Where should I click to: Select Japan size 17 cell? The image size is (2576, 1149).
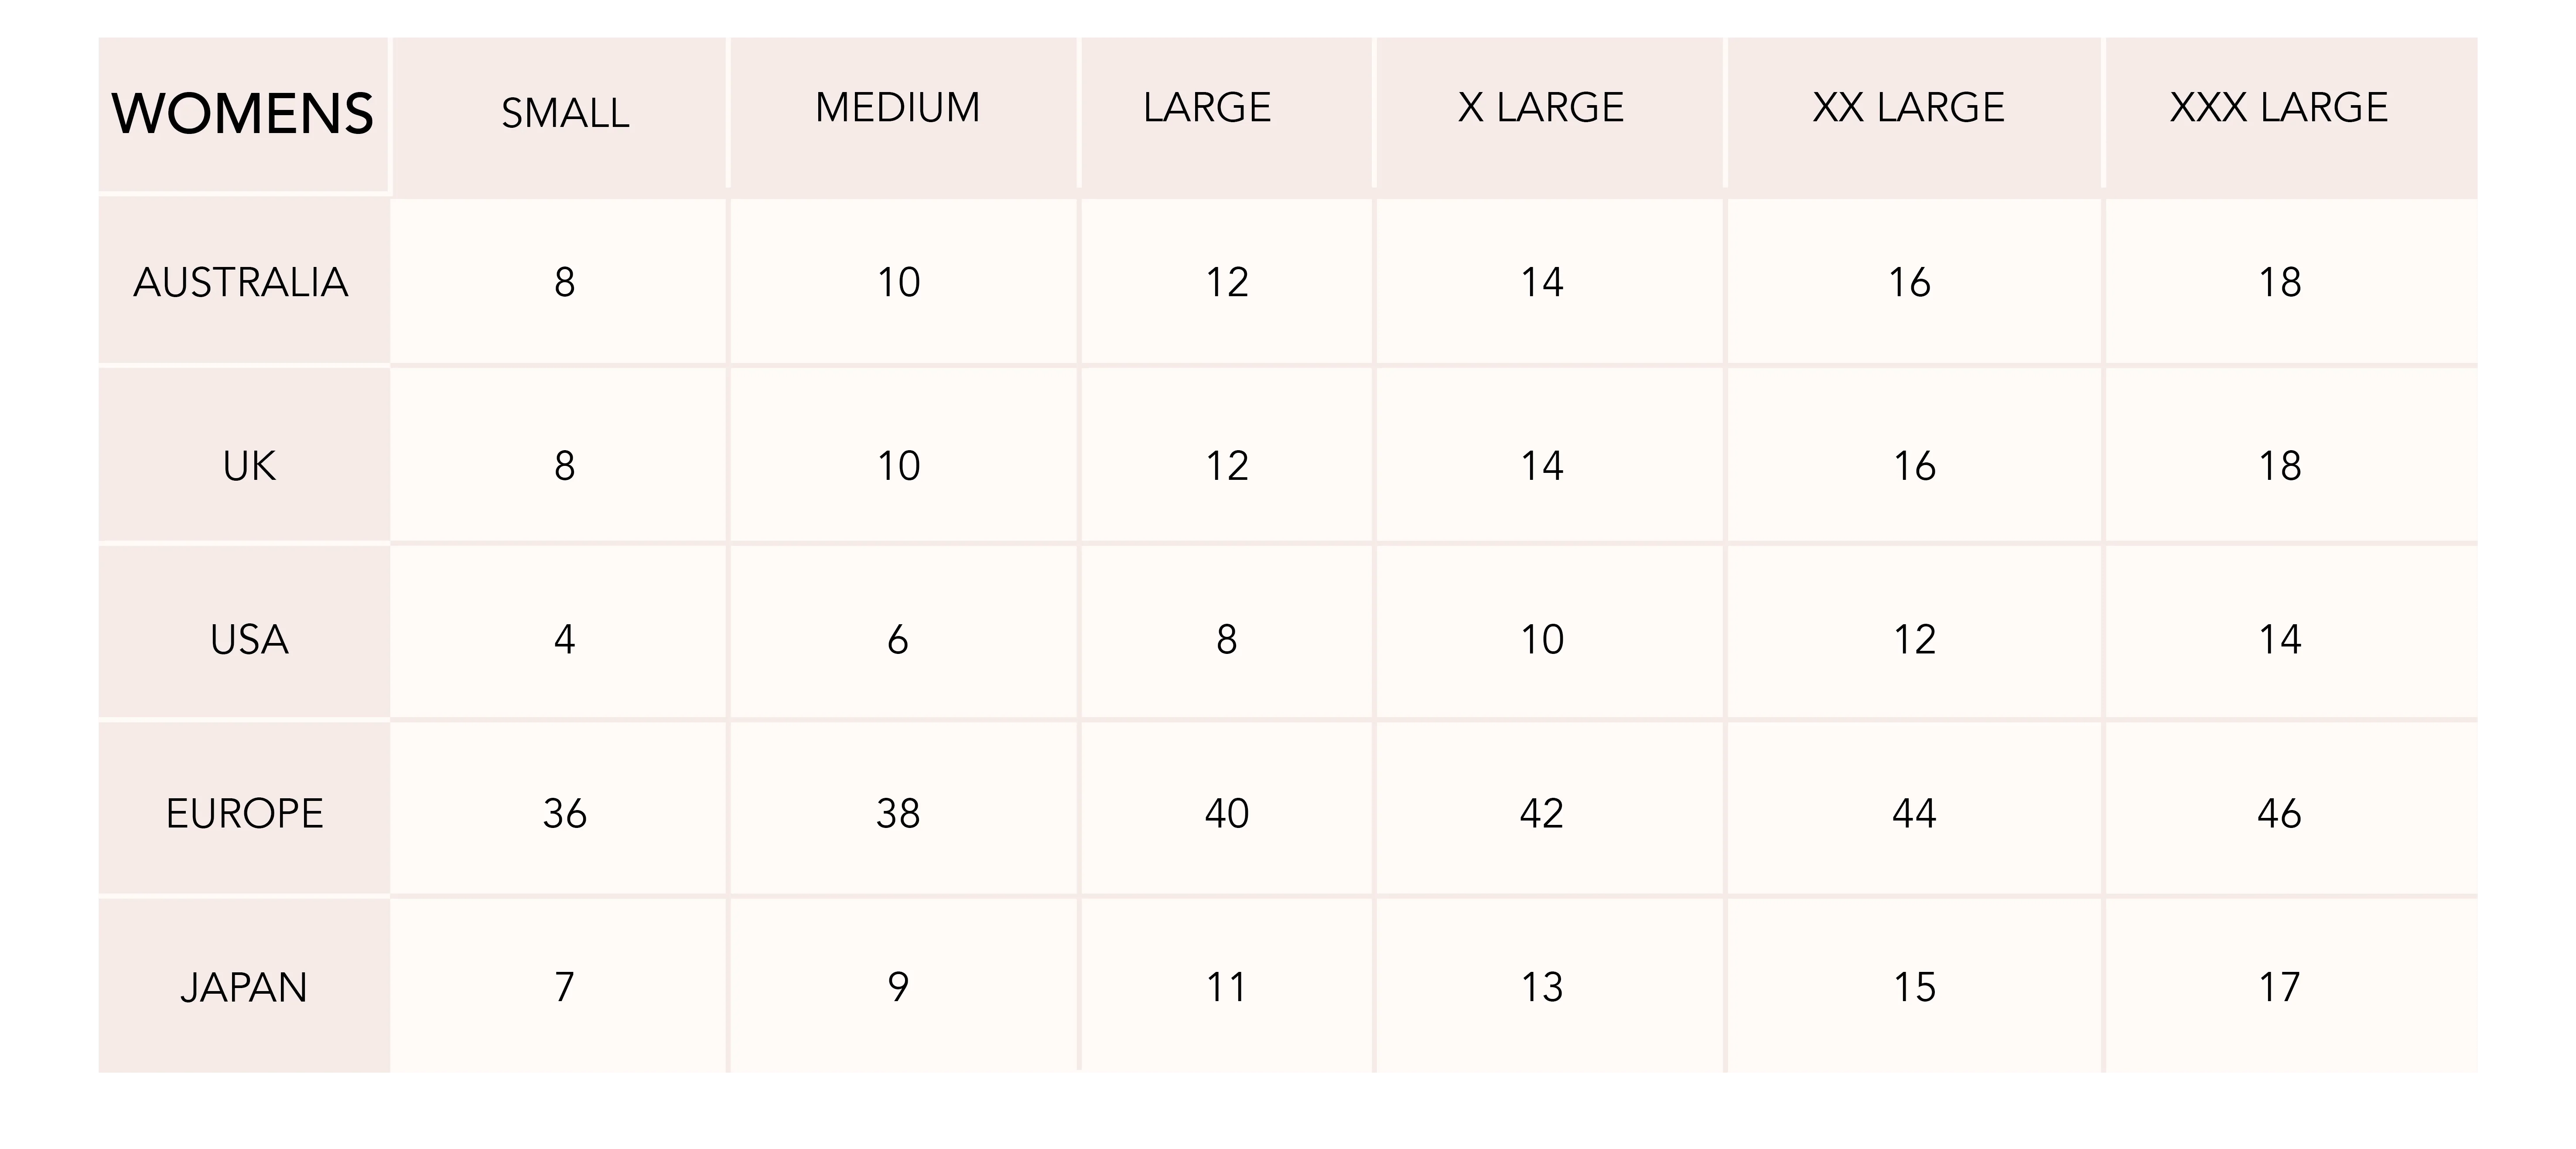[2279, 988]
